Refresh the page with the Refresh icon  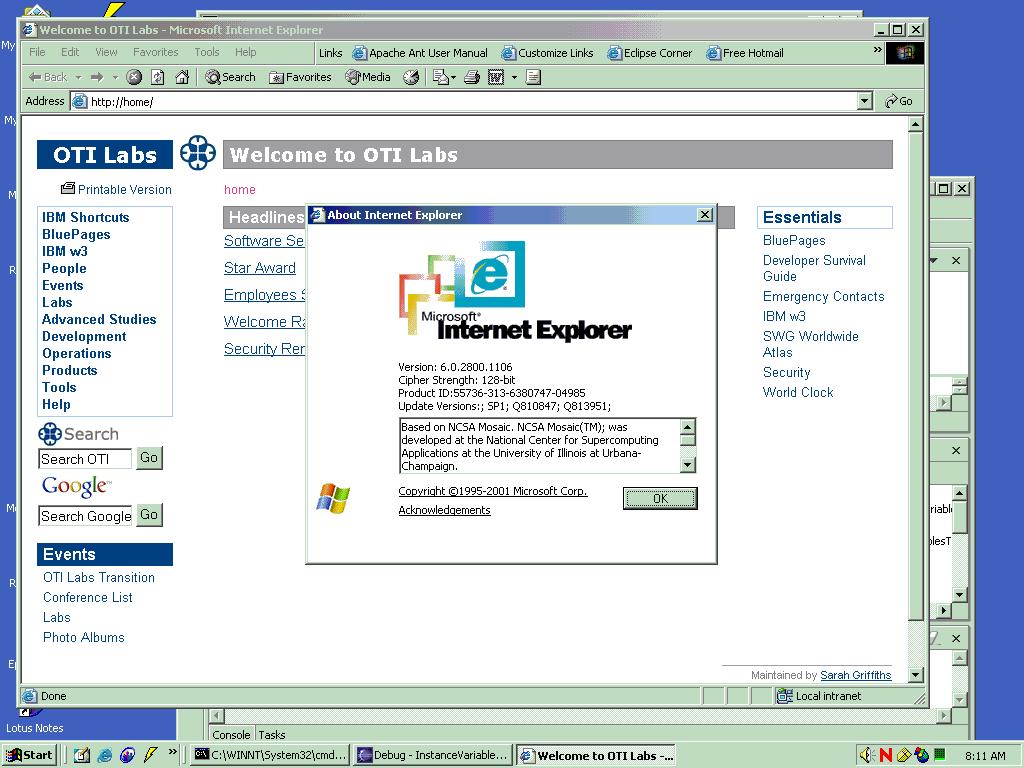coord(158,77)
